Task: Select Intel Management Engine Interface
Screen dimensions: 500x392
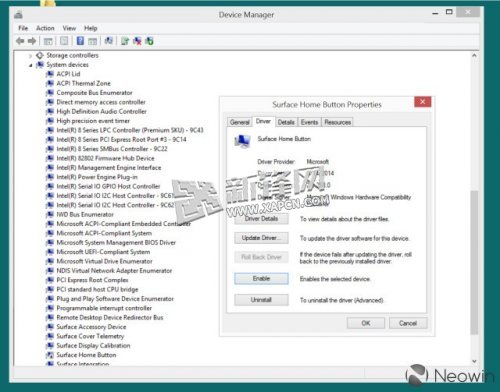Action: tap(109, 168)
